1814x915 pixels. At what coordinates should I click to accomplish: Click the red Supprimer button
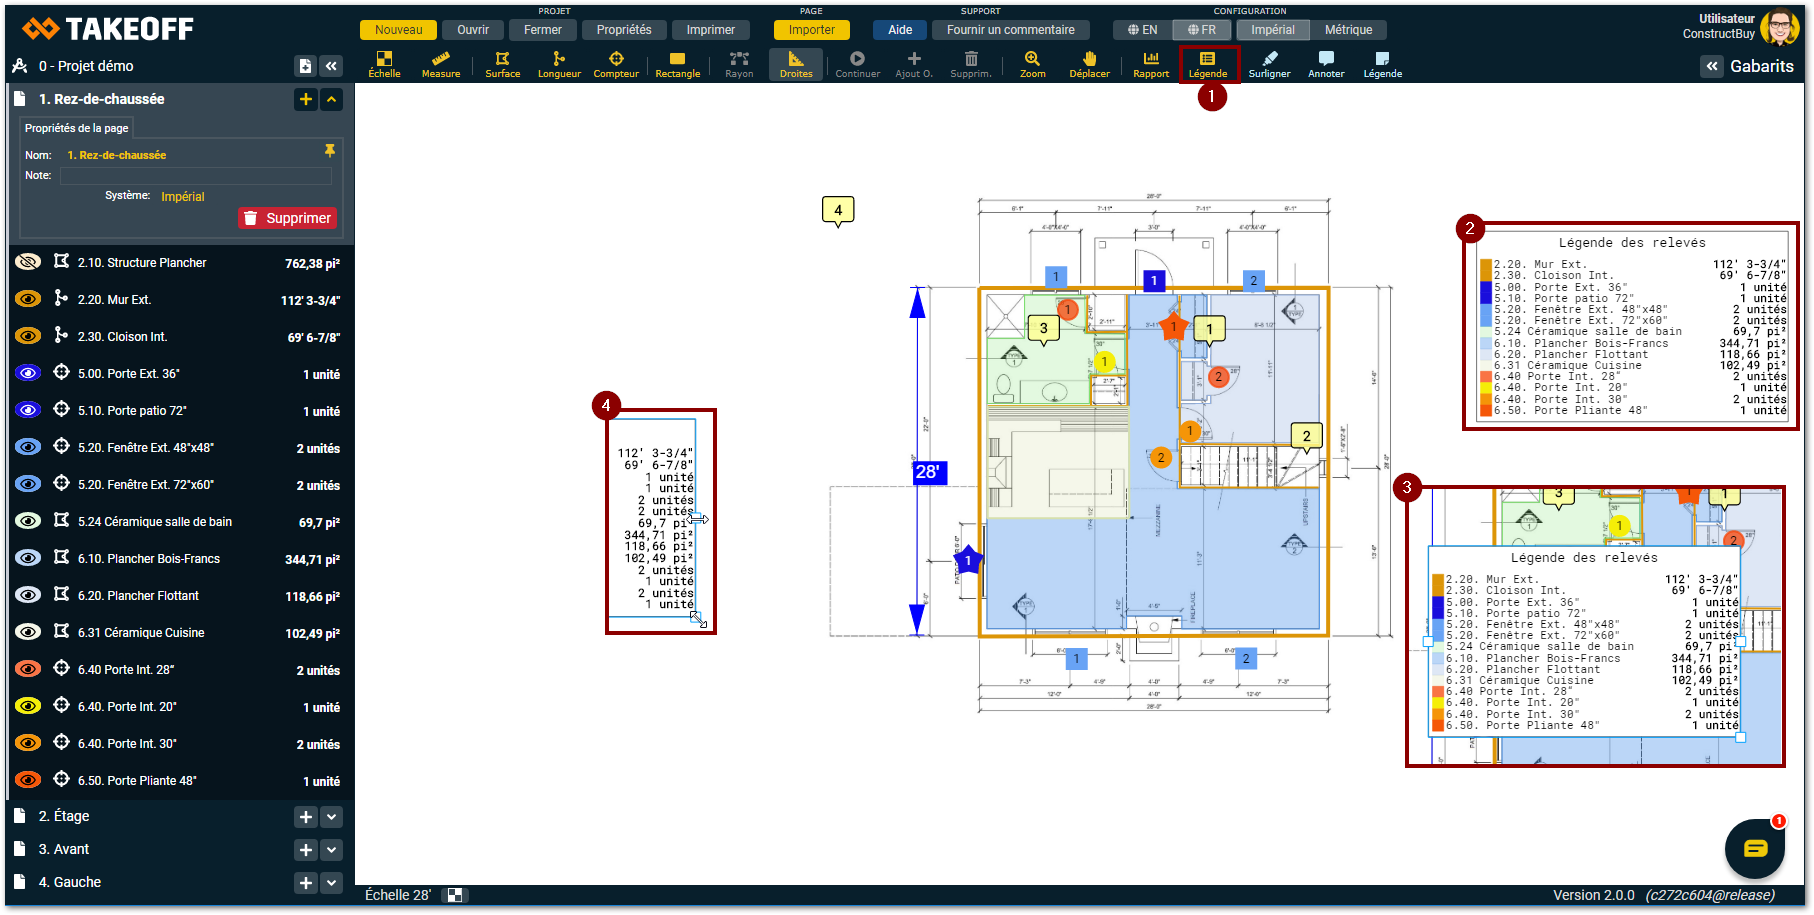point(288,218)
